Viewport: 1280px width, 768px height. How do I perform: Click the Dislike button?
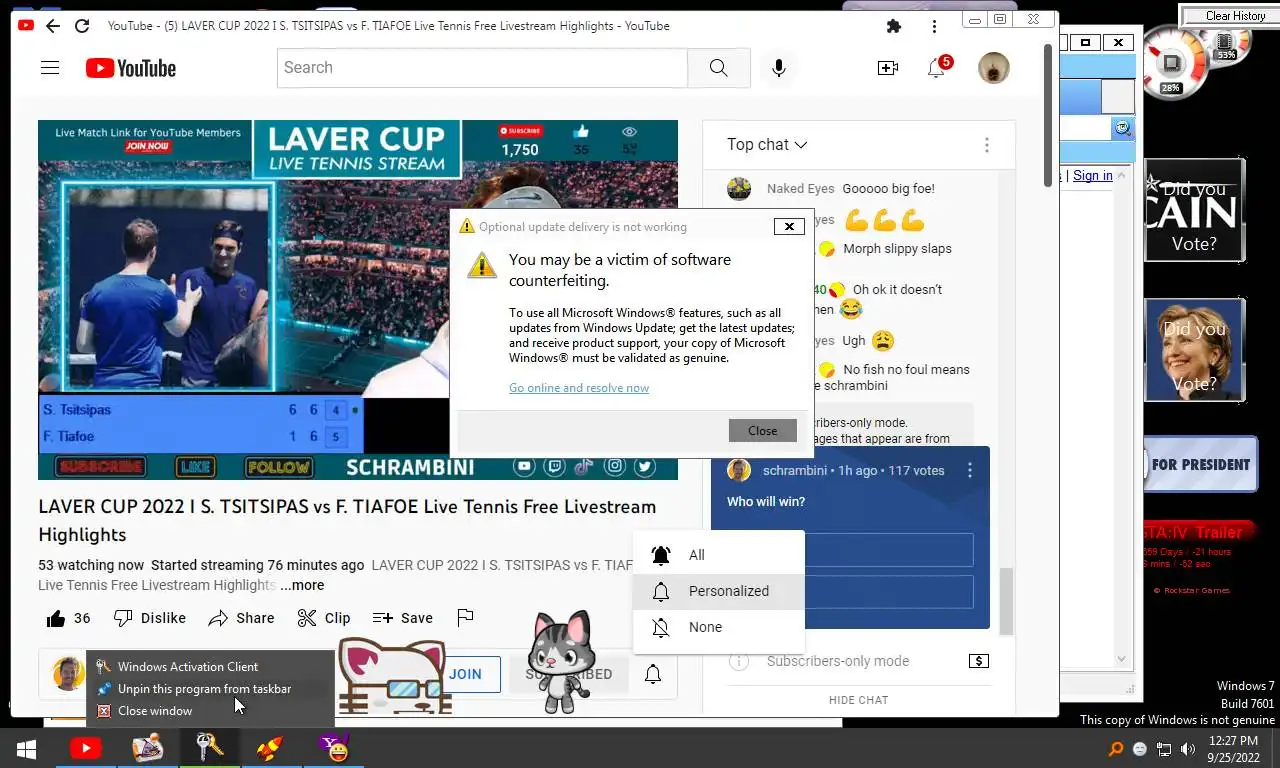(x=150, y=618)
